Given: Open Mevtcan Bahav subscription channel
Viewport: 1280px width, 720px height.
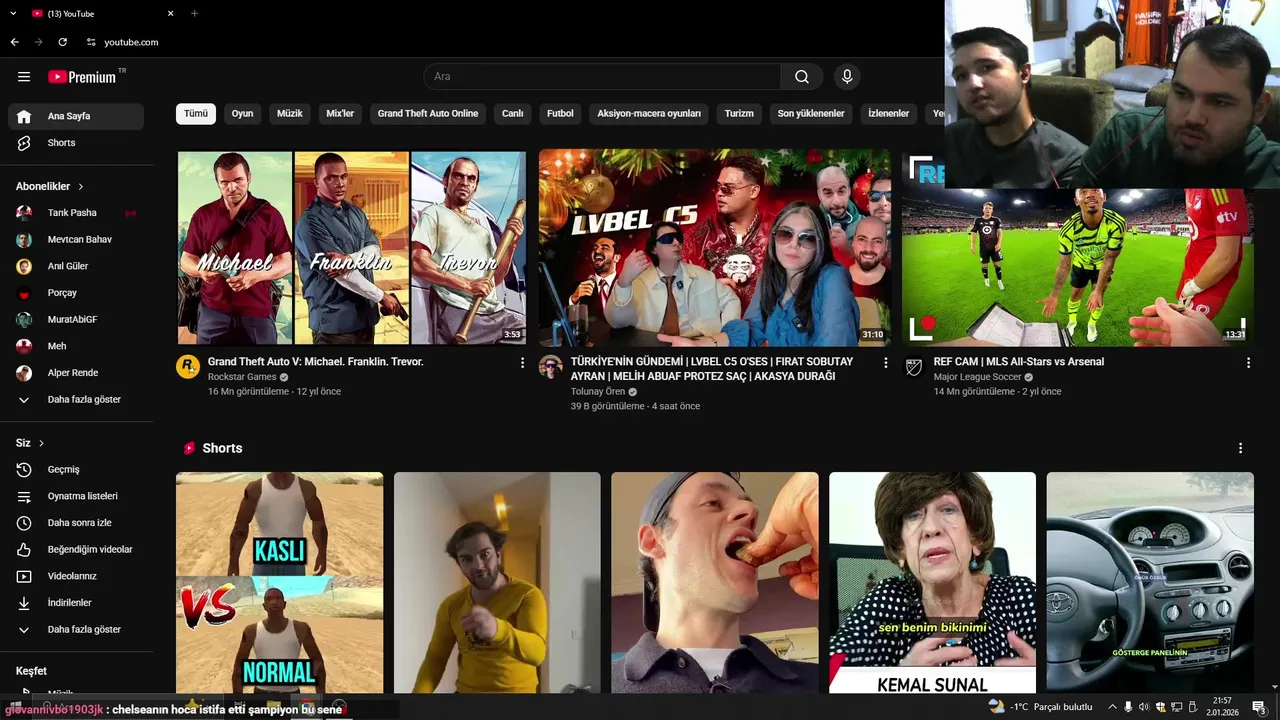Looking at the screenshot, I should pos(76,240).
